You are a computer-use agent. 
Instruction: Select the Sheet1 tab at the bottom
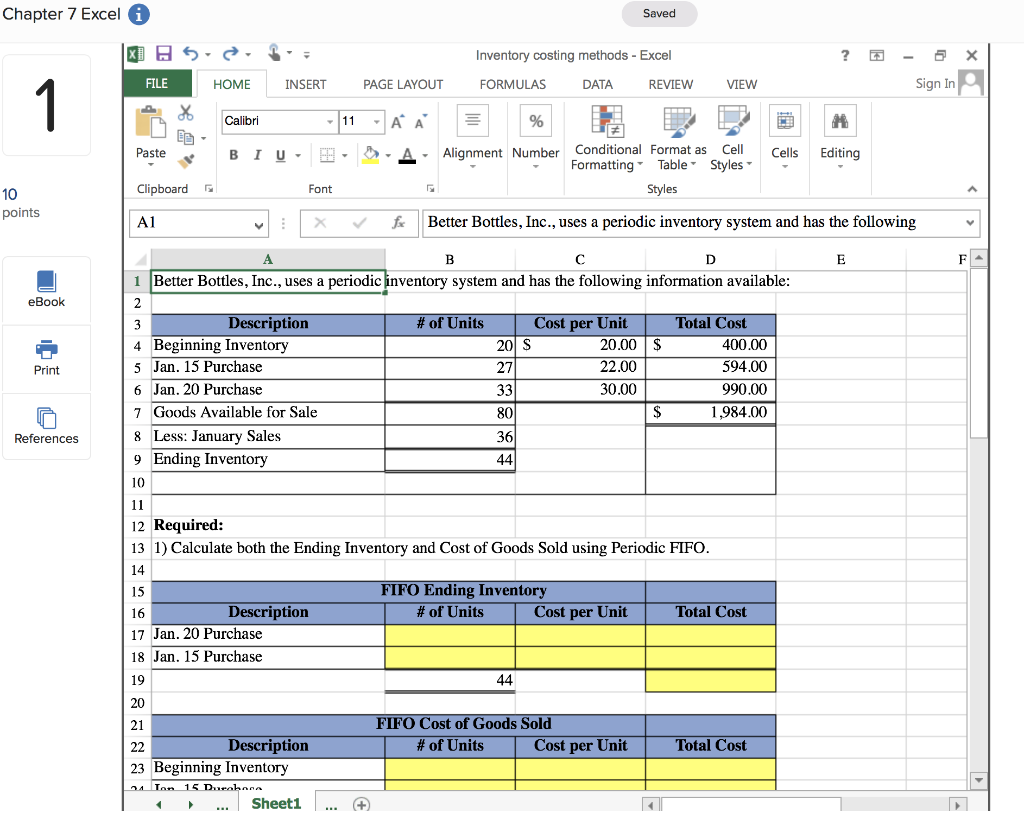click(x=276, y=802)
